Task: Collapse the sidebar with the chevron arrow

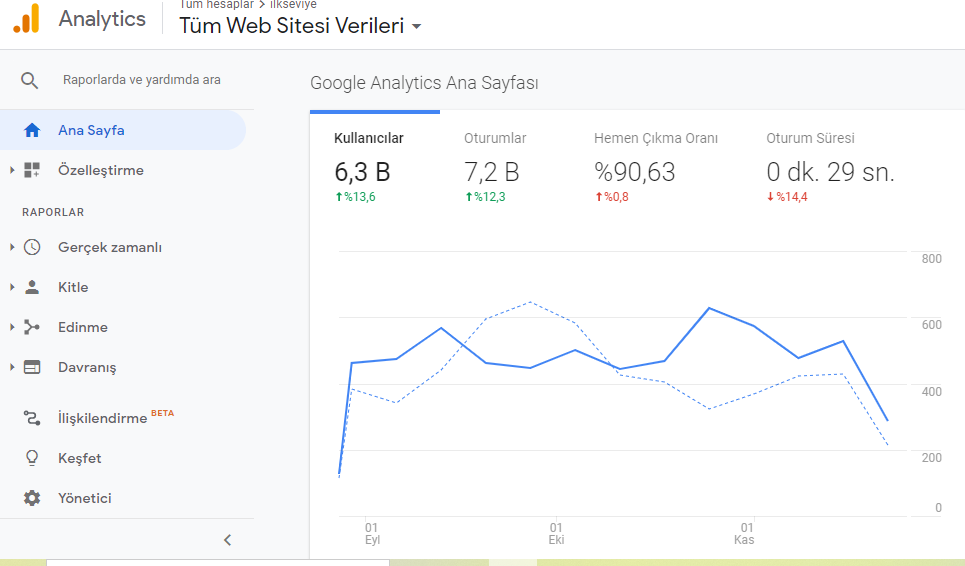Action: (x=228, y=540)
